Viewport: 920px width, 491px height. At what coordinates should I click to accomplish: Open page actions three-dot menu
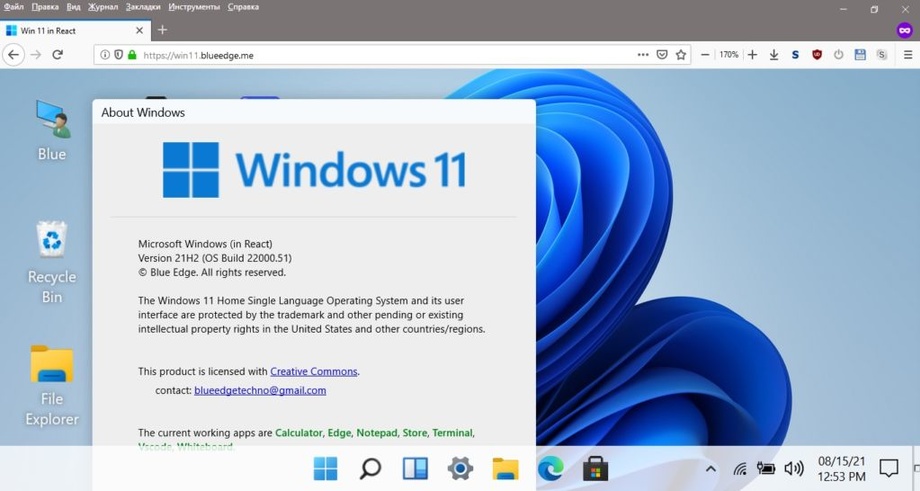pos(643,55)
